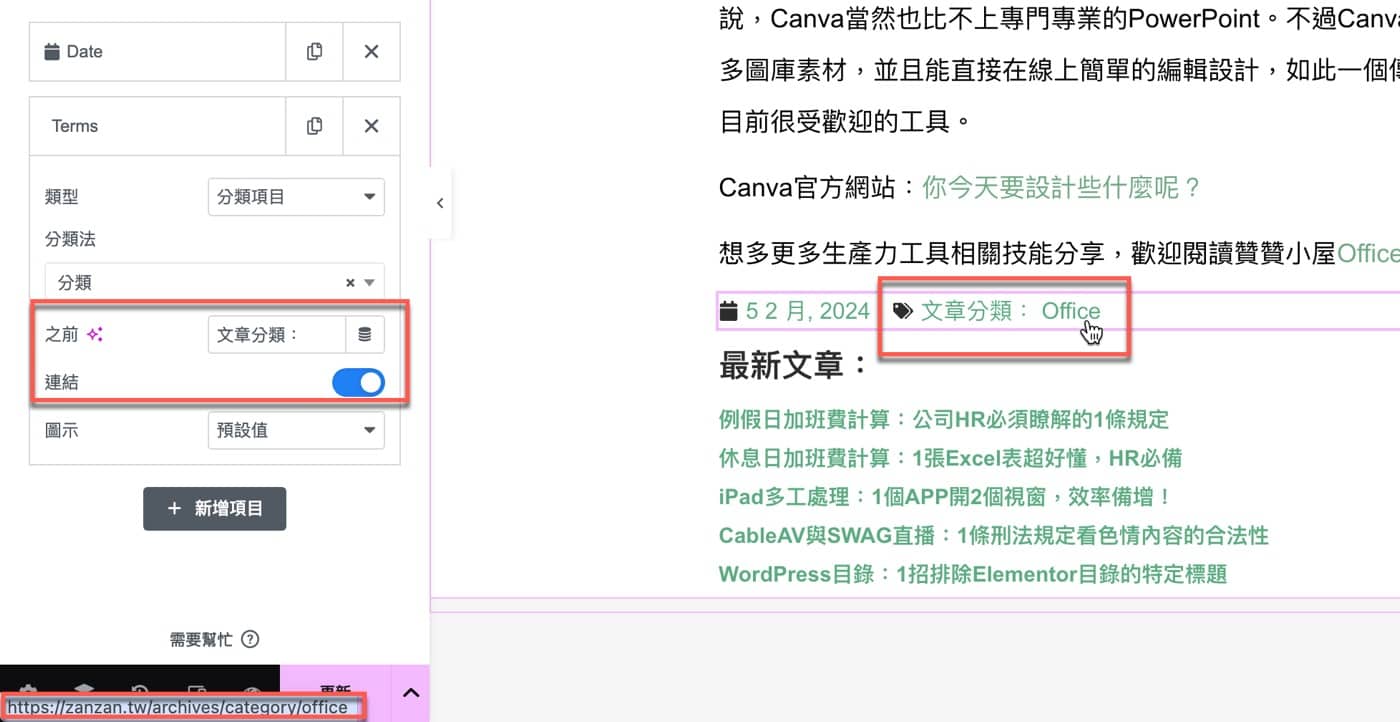Toggle the 連結 switch
Image resolution: width=1400 pixels, height=722 pixels.
click(x=358, y=382)
